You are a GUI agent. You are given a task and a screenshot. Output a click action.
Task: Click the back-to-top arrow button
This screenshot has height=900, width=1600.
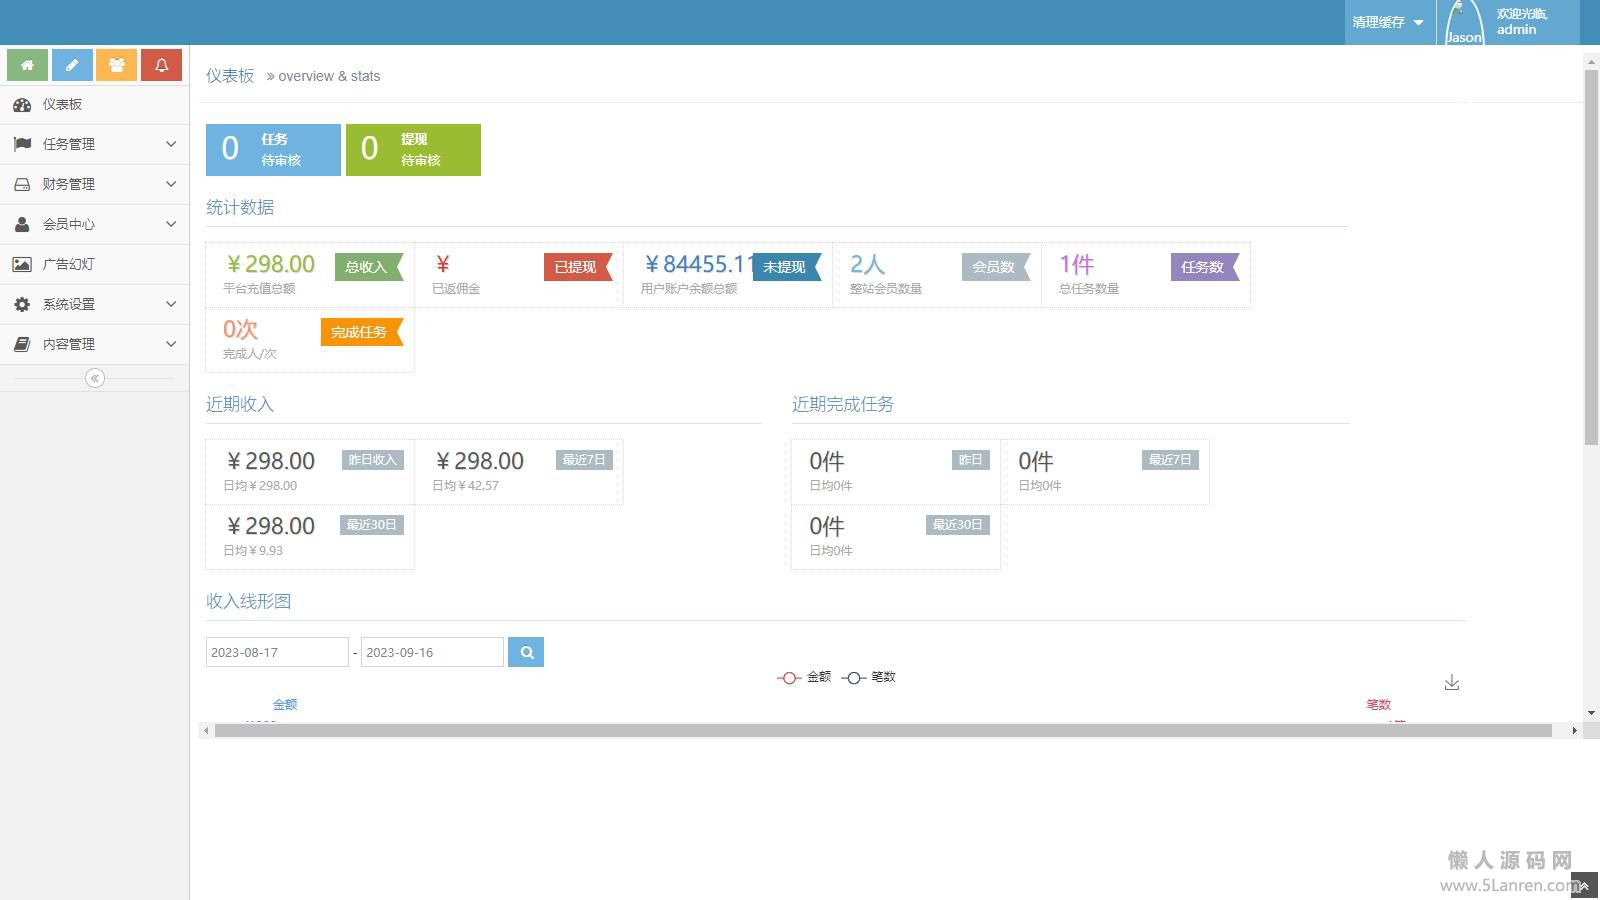tap(1584, 886)
